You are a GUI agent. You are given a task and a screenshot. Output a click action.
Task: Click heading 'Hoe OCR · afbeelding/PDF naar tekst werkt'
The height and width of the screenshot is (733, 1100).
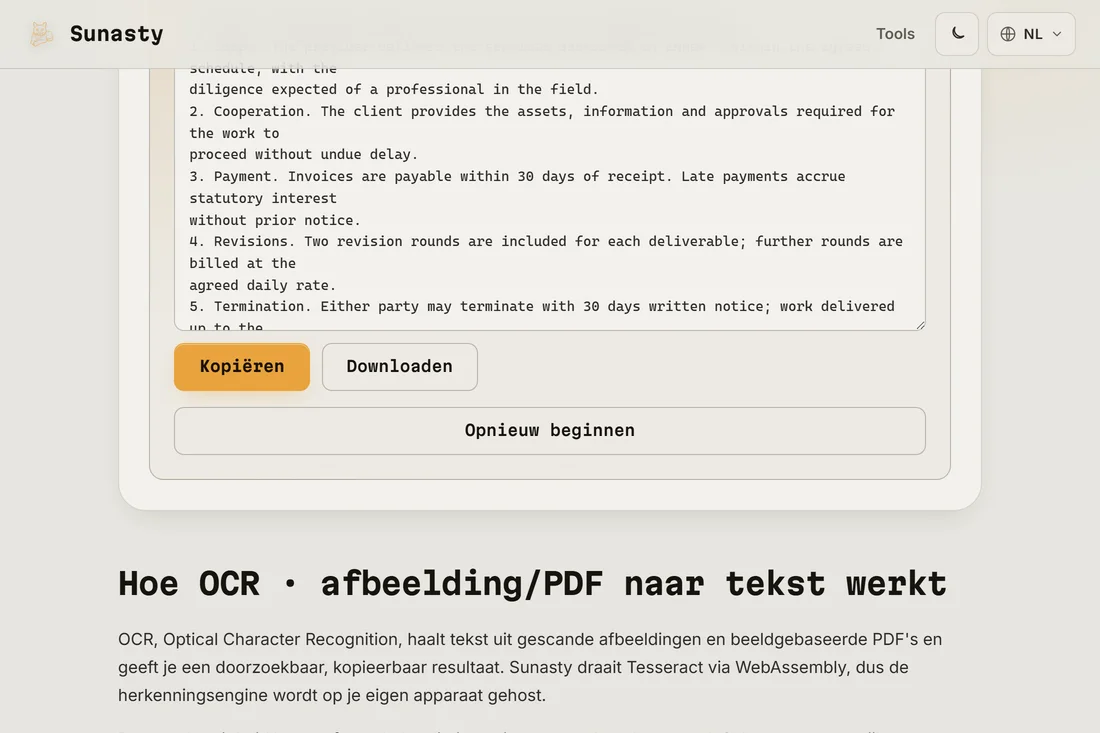coord(532,584)
